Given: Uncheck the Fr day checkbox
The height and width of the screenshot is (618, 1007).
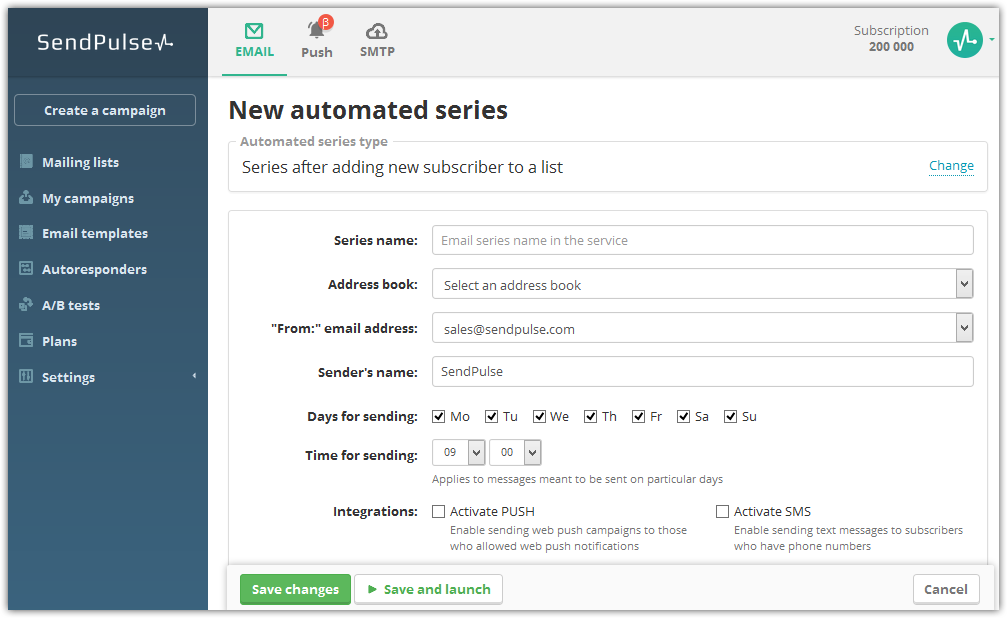Looking at the screenshot, I should pyautogui.click(x=639, y=417).
